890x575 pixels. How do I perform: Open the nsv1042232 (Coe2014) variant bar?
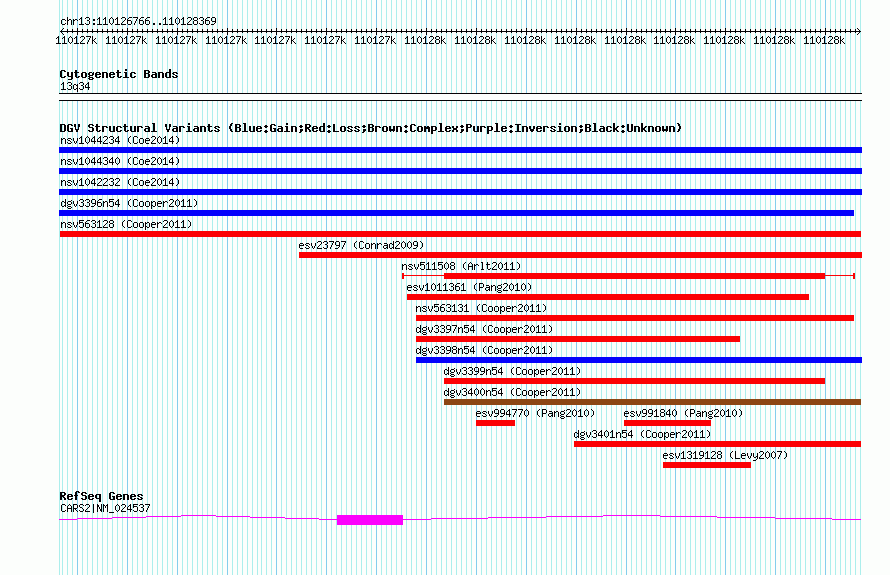point(460,192)
